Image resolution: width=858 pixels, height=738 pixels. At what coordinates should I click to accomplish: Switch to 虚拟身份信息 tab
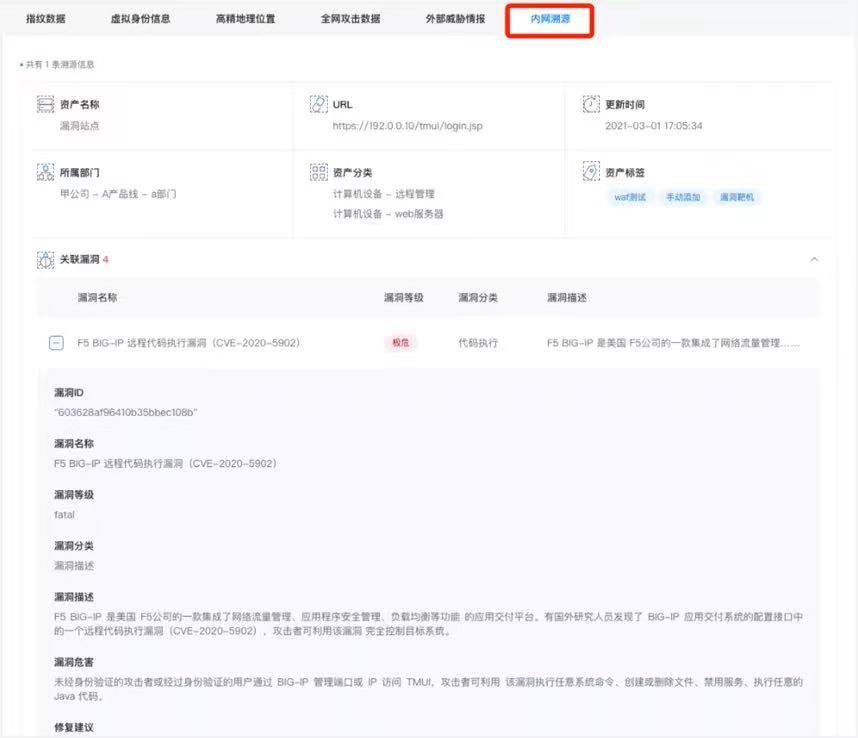(140, 19)
